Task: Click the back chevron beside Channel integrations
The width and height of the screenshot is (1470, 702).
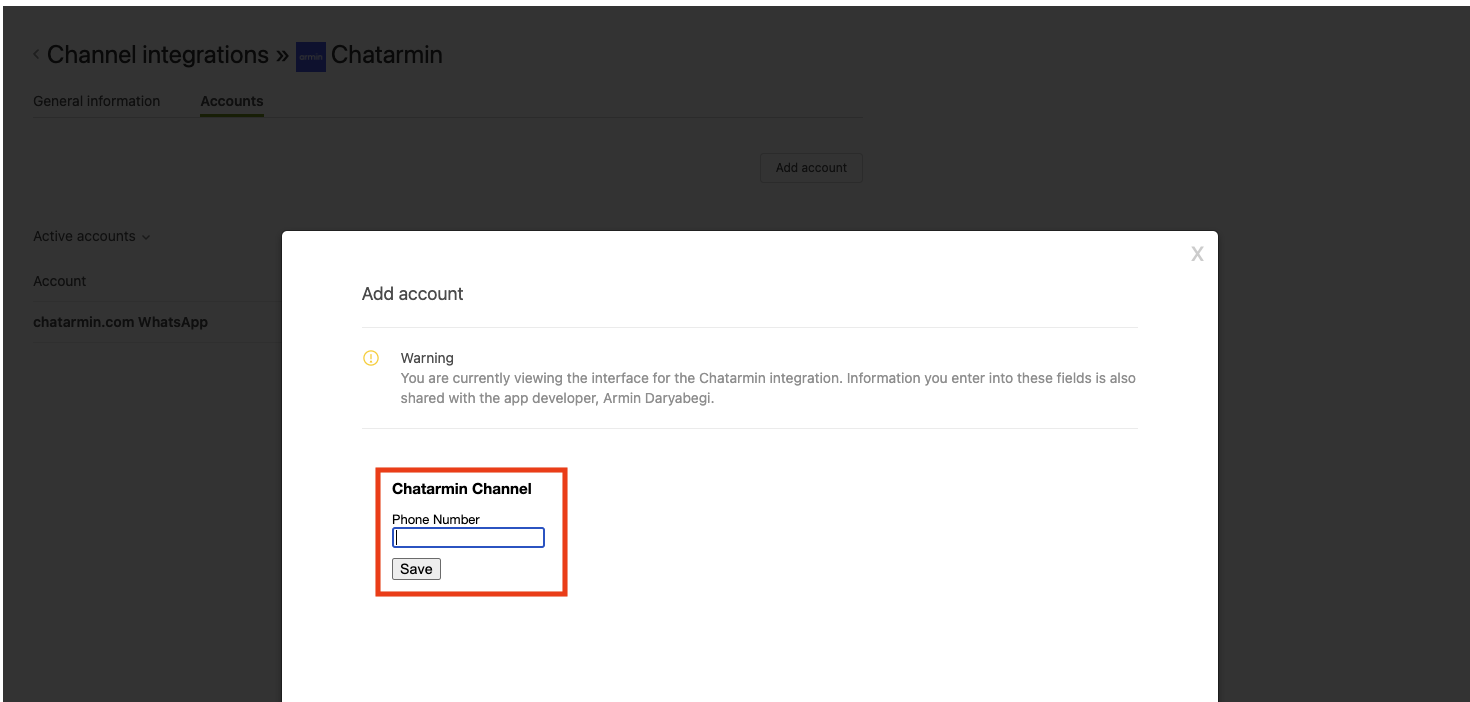Action: point(37,55)
